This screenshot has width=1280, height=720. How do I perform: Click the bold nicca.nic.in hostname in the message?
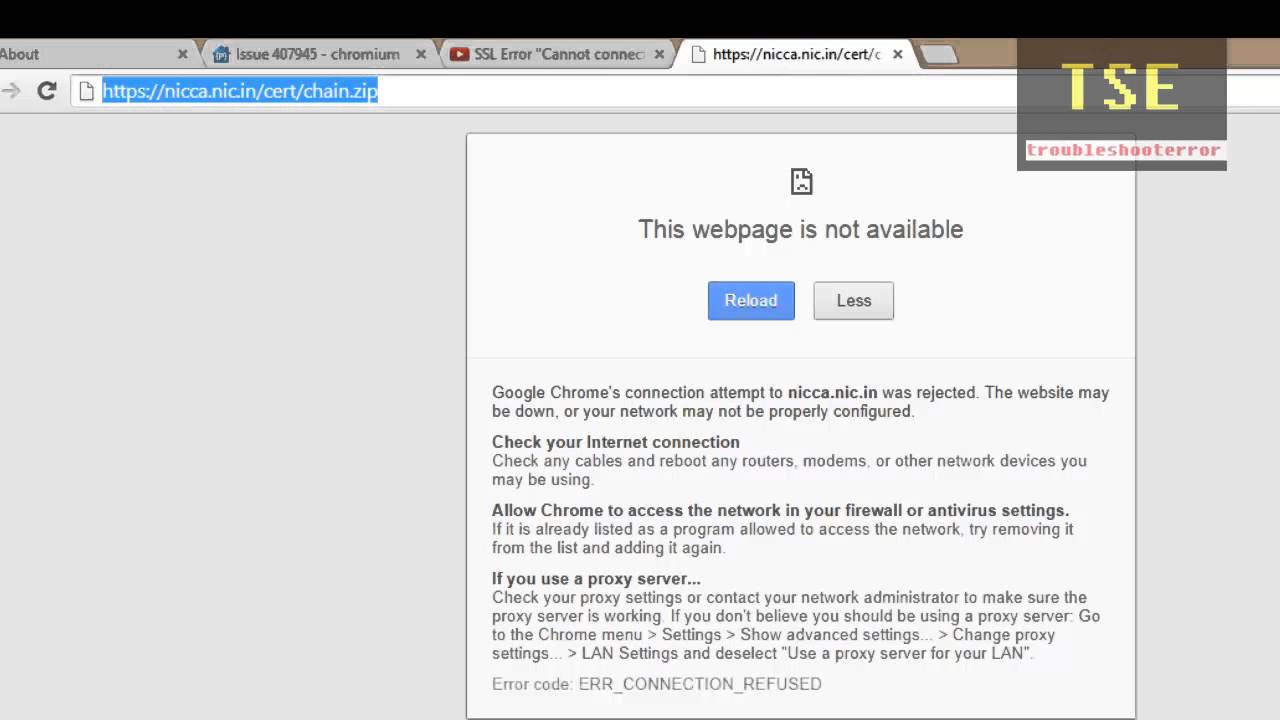pyautogui.click(x=832, y=393)
